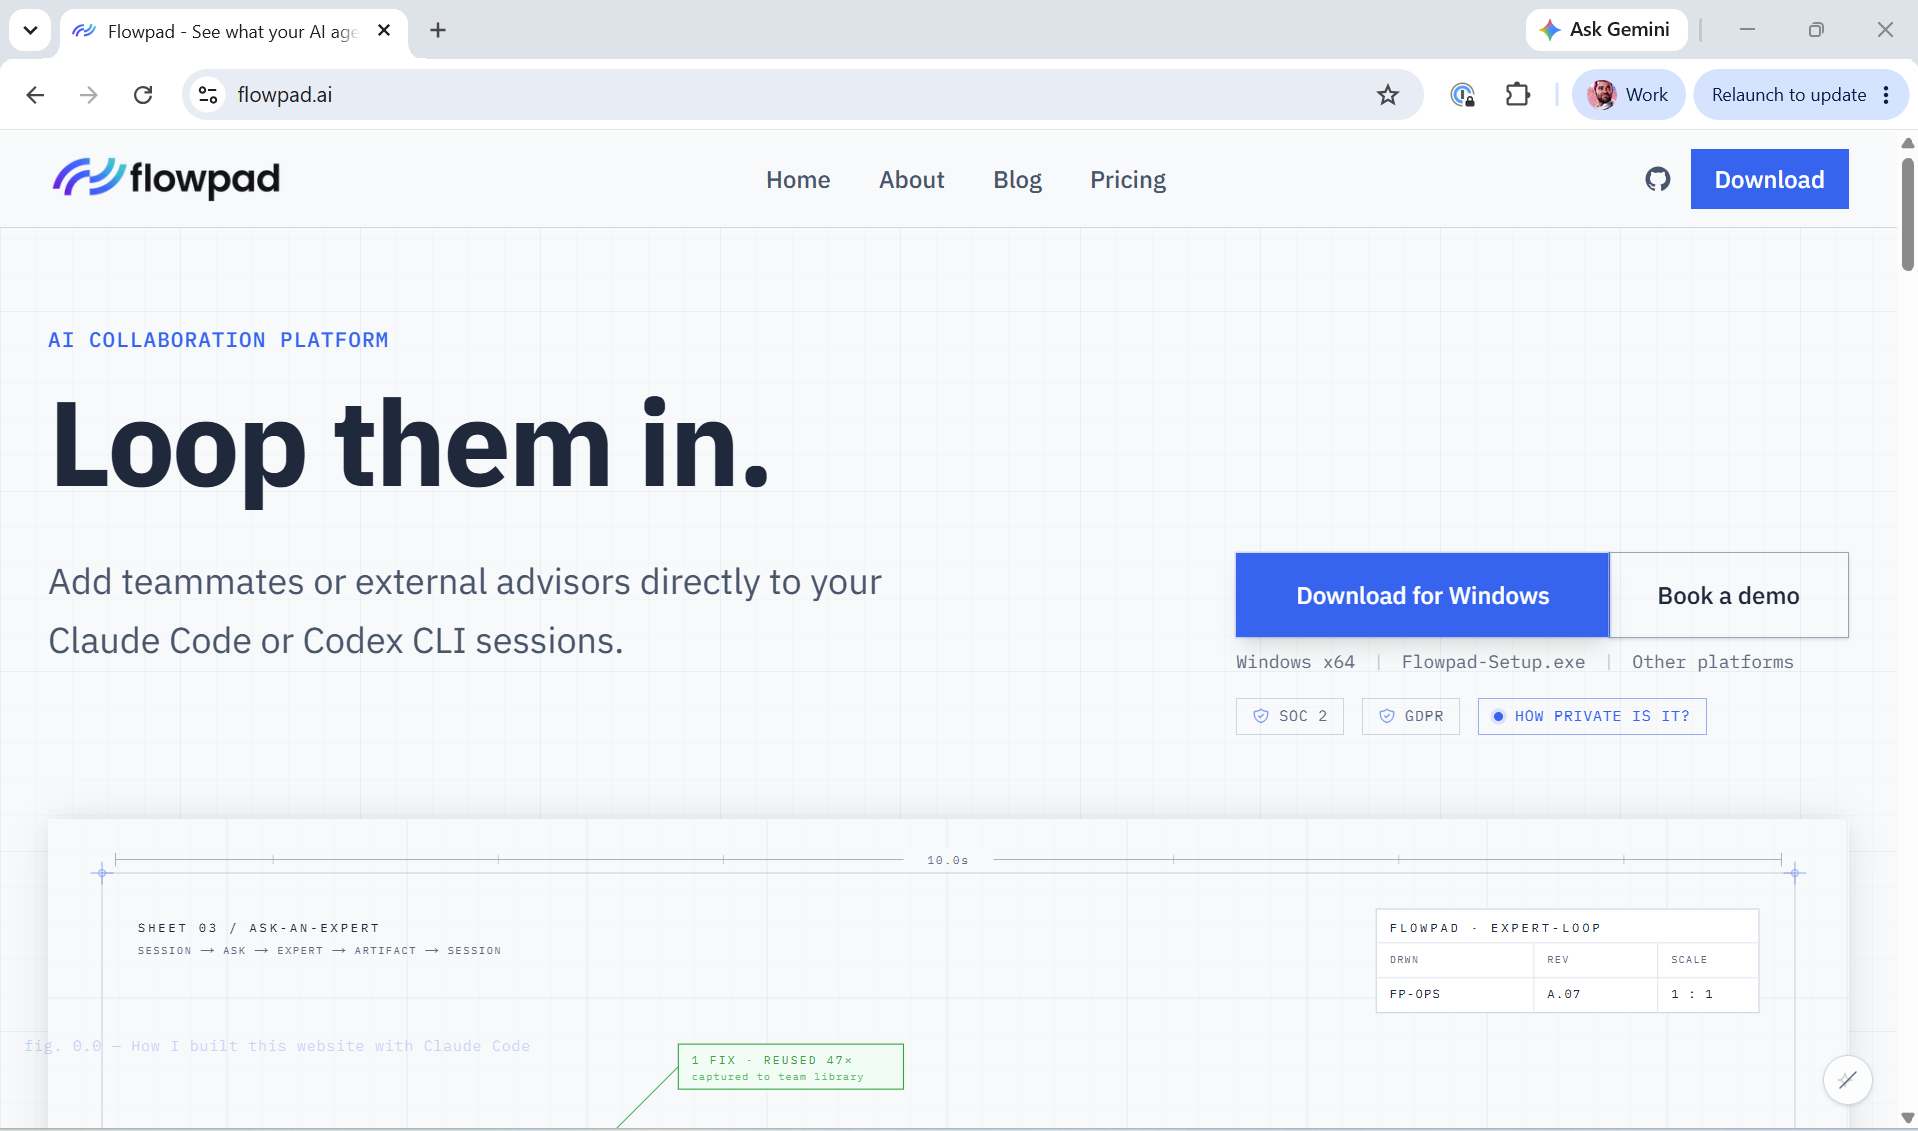1918x1131 pixels.
Task: Open a new browser tab
Action: tap(438, 30)
